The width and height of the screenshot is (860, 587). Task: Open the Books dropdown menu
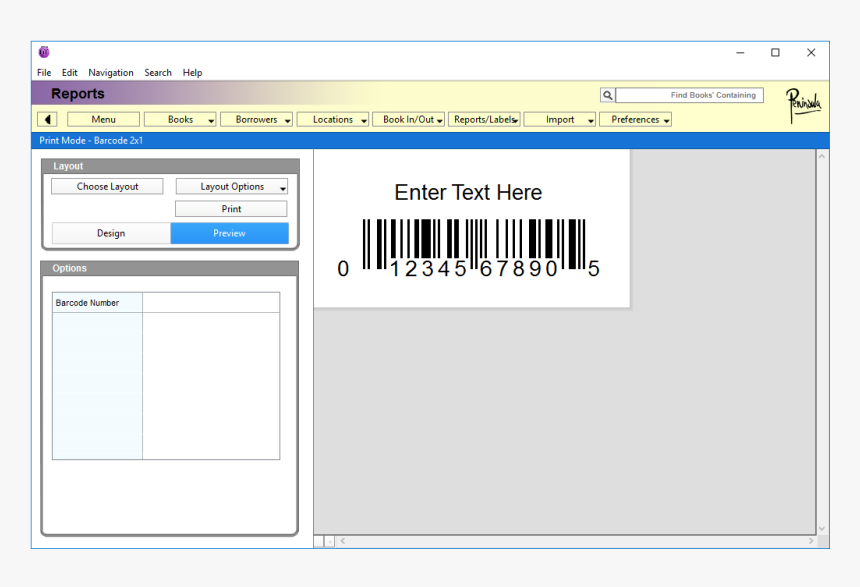point(181,119)
